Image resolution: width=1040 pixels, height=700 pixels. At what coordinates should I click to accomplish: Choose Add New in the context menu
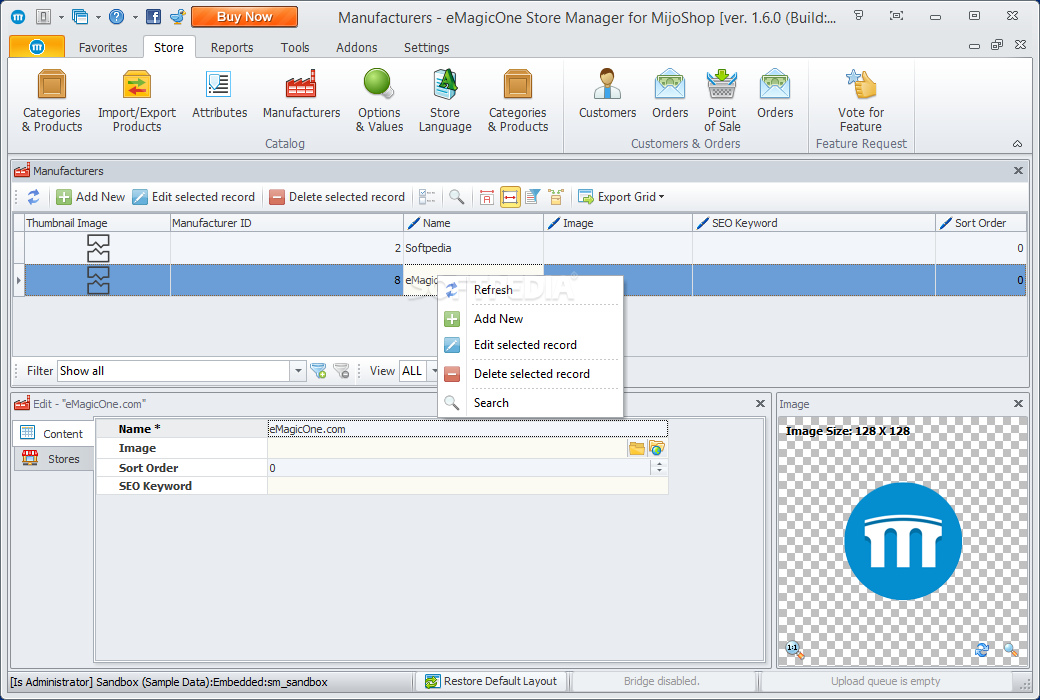pyautogui.click(x=531, y=319)
